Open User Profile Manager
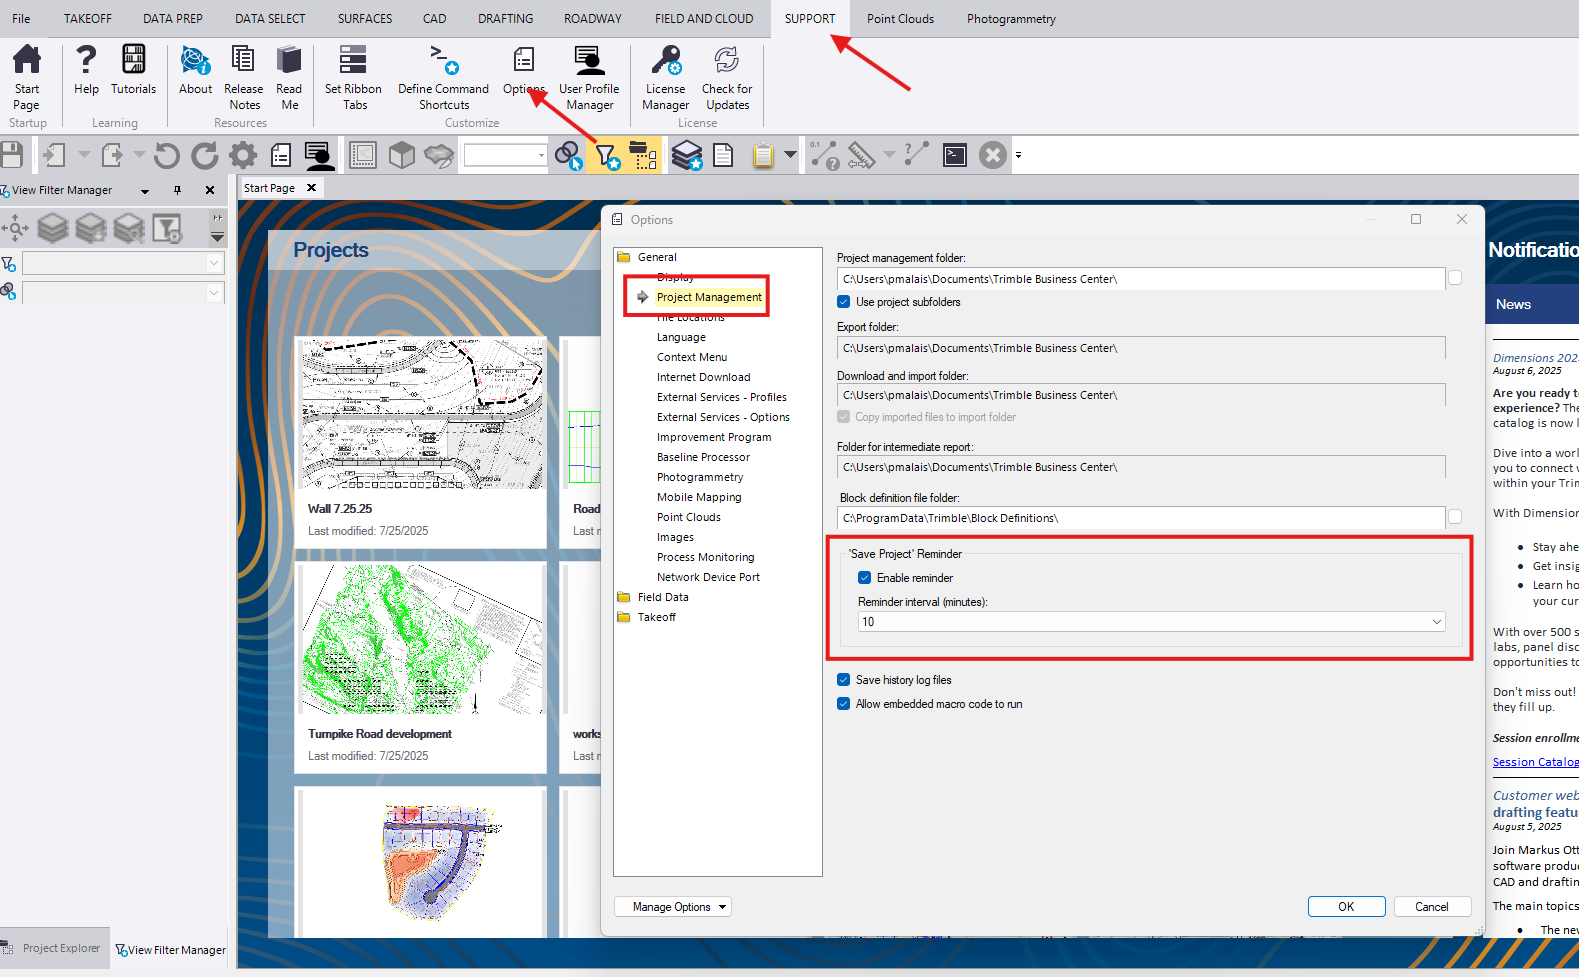The width and height of the screenshot is (1579, 977). 589,62
